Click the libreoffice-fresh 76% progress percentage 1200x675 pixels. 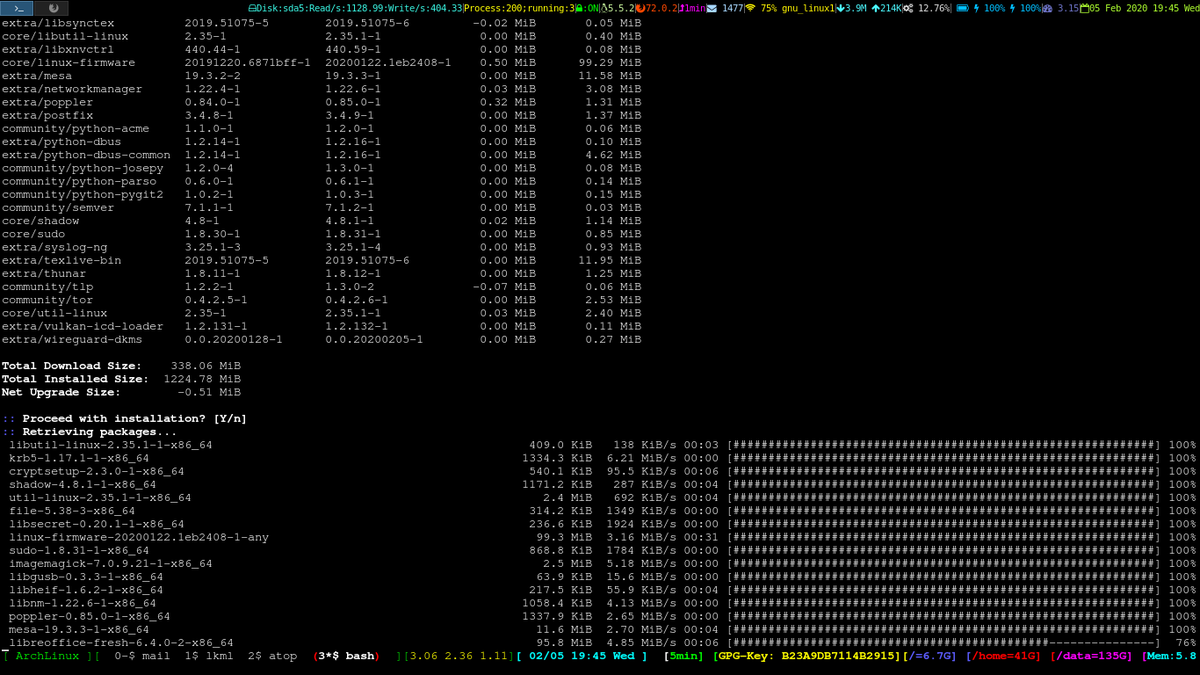click(1186, 643)
